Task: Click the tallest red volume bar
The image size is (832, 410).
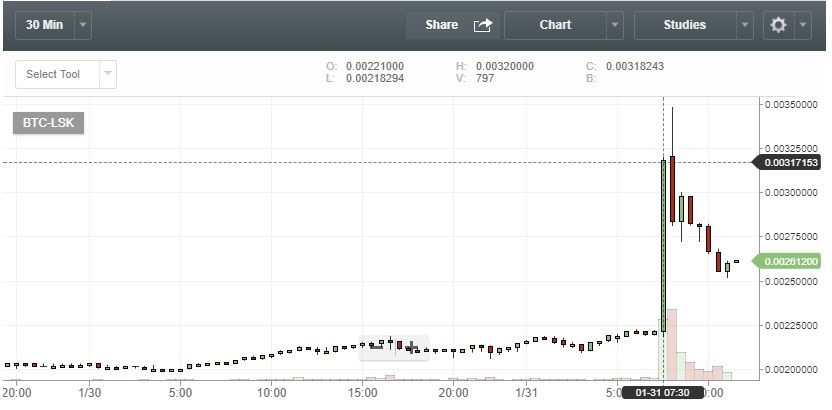Action: [x=672, y=344]
